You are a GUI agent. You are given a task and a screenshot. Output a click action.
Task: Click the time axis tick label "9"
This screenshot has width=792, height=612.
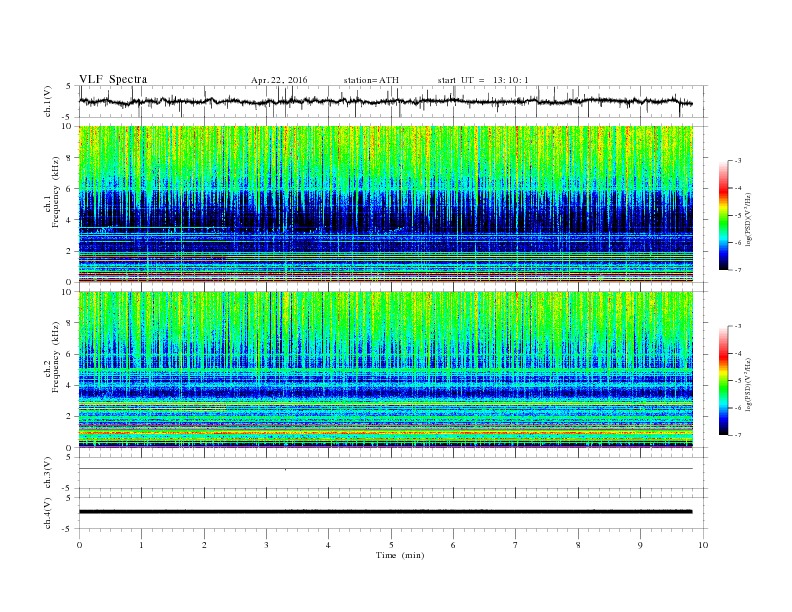[x=640, y=545]
